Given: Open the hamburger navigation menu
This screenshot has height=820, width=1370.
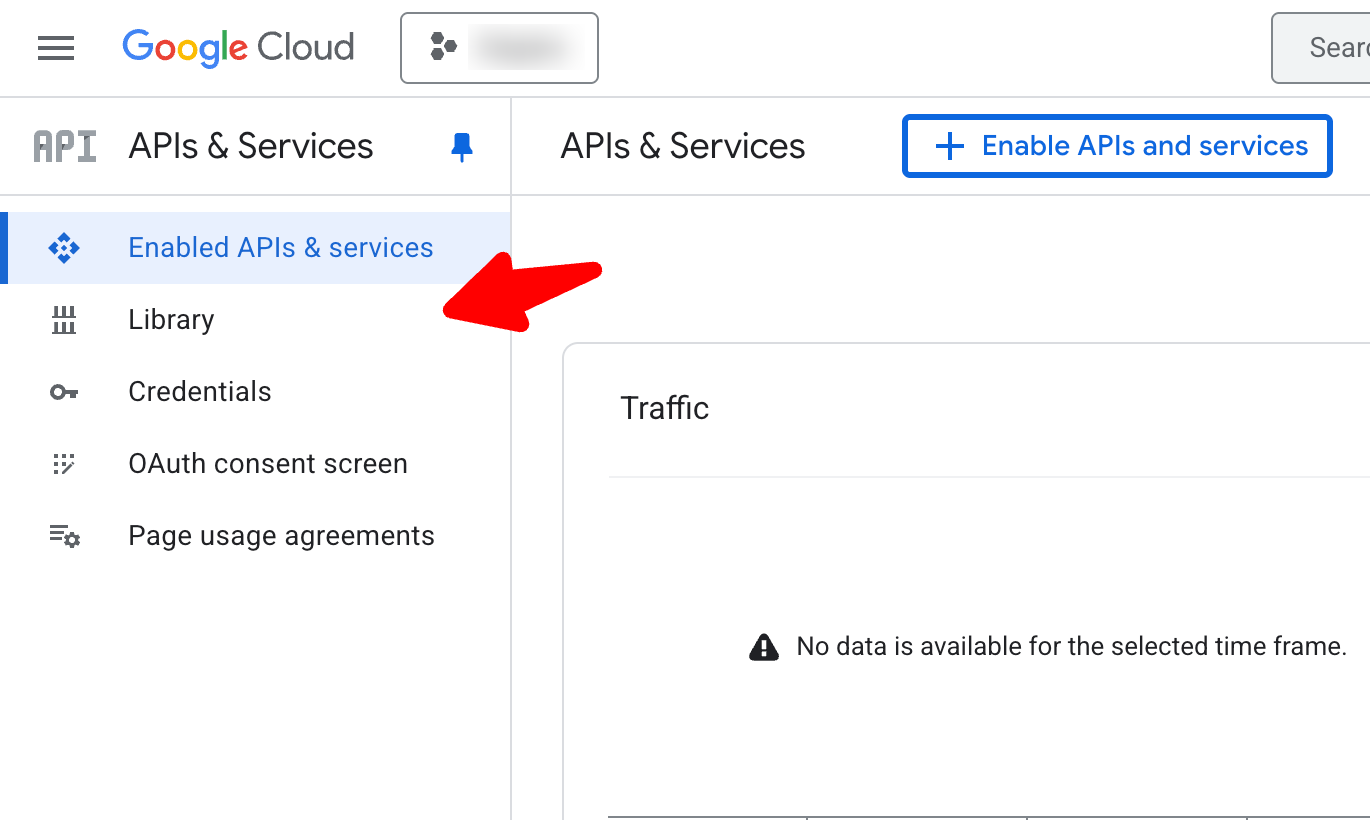Looking at the screenshot, I should (x=56, y=47).
